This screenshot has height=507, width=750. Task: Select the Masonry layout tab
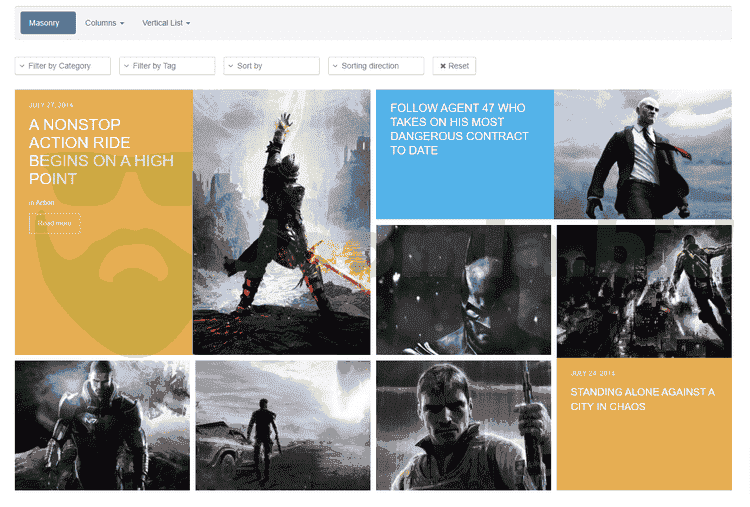(48, 23)
